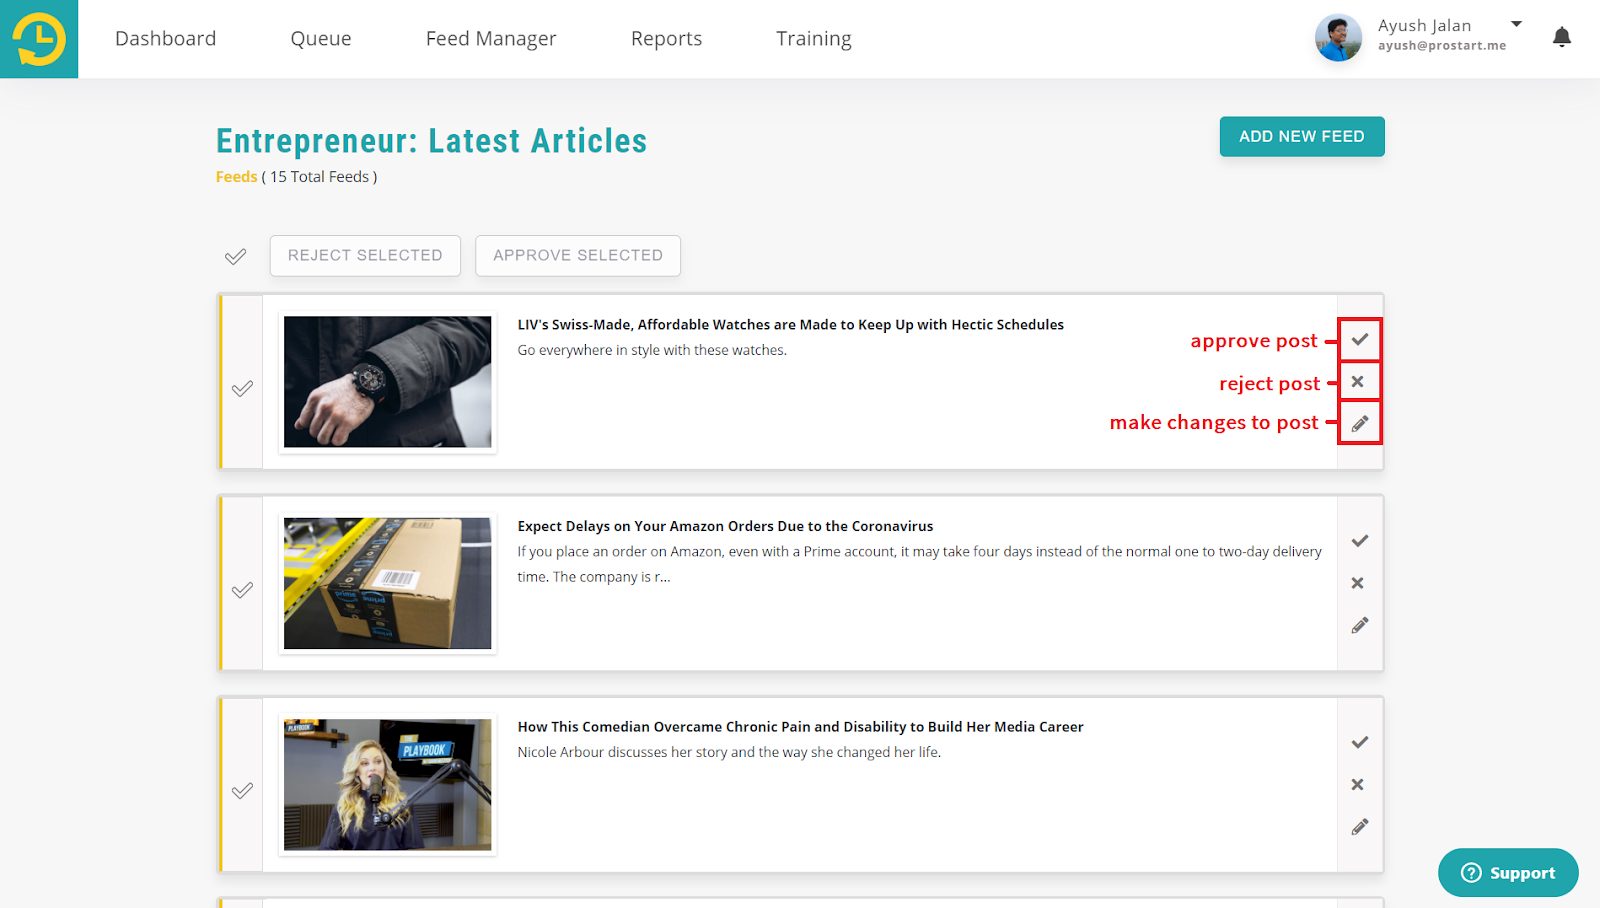Open the Expect Delays on Amazon Orders title
1600x908 pixels.
pos(725,526)
